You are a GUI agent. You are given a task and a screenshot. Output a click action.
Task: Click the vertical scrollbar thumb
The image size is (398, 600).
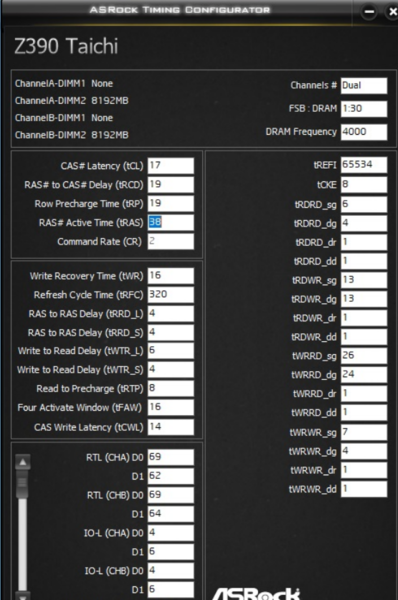coord(23,484)
